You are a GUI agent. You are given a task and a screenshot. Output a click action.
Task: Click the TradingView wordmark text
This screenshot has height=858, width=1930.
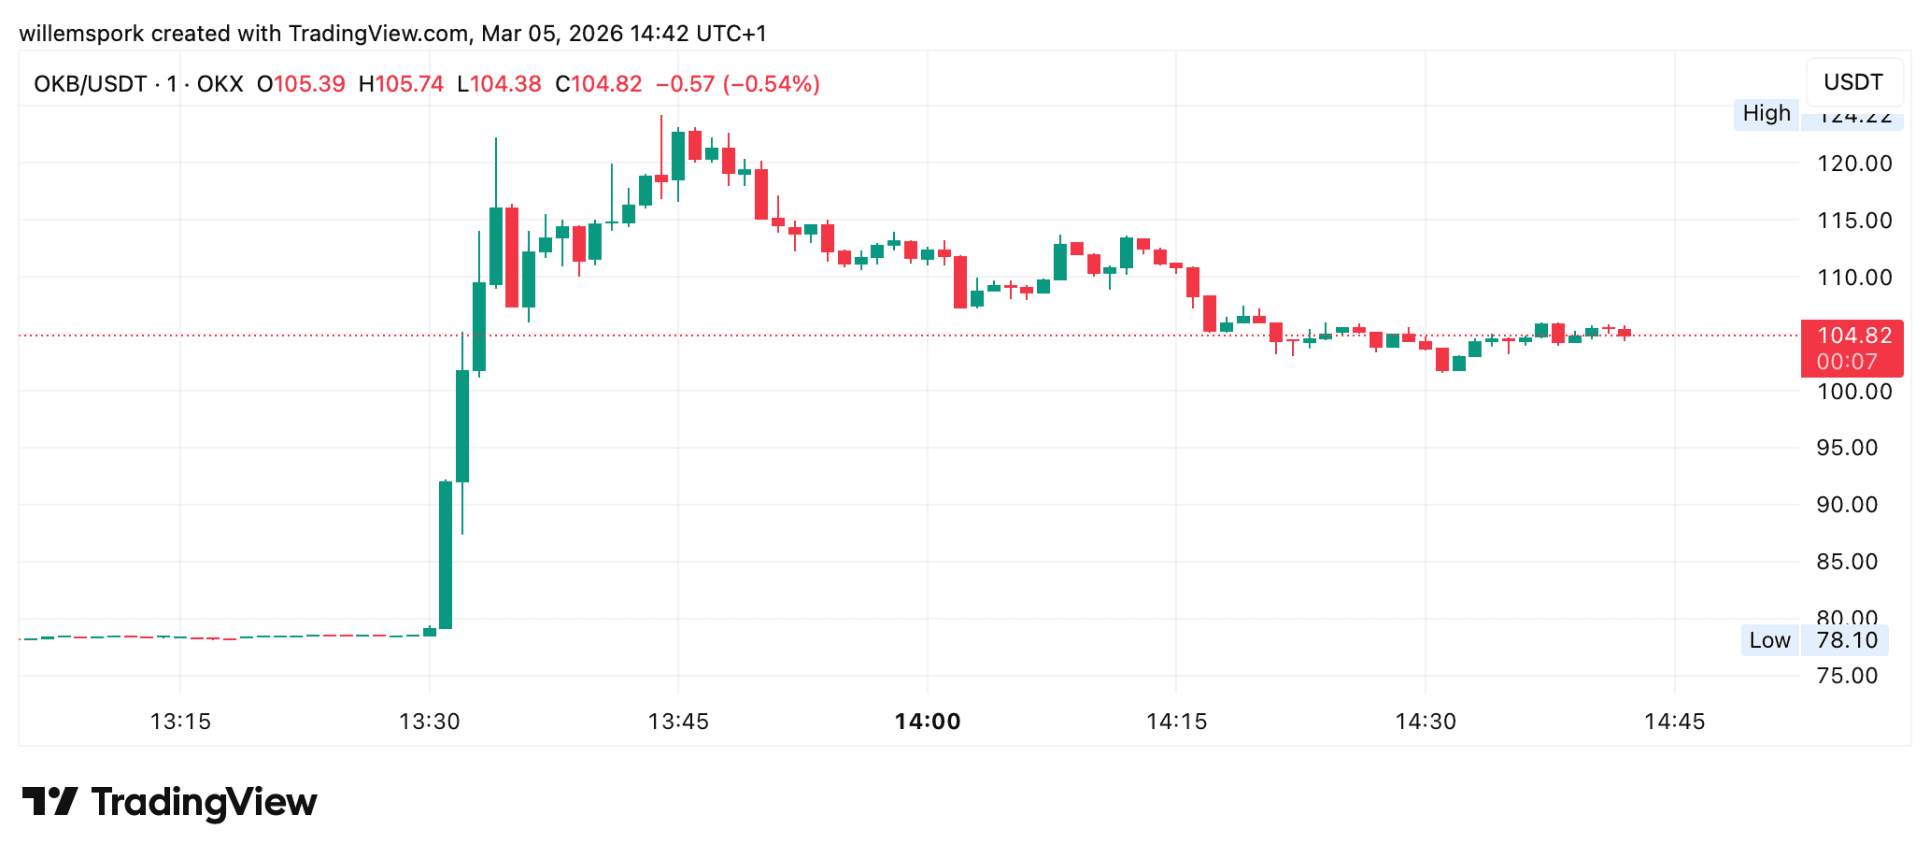[x=204, y=802]
